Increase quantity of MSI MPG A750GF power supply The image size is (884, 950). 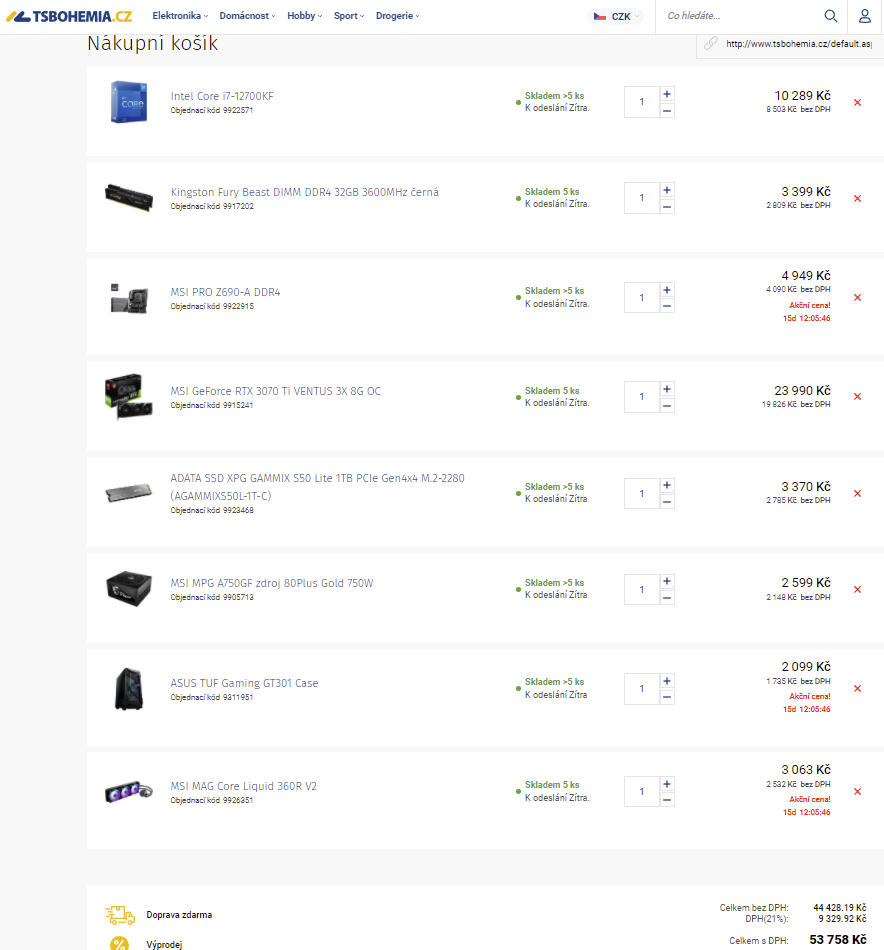666,581
